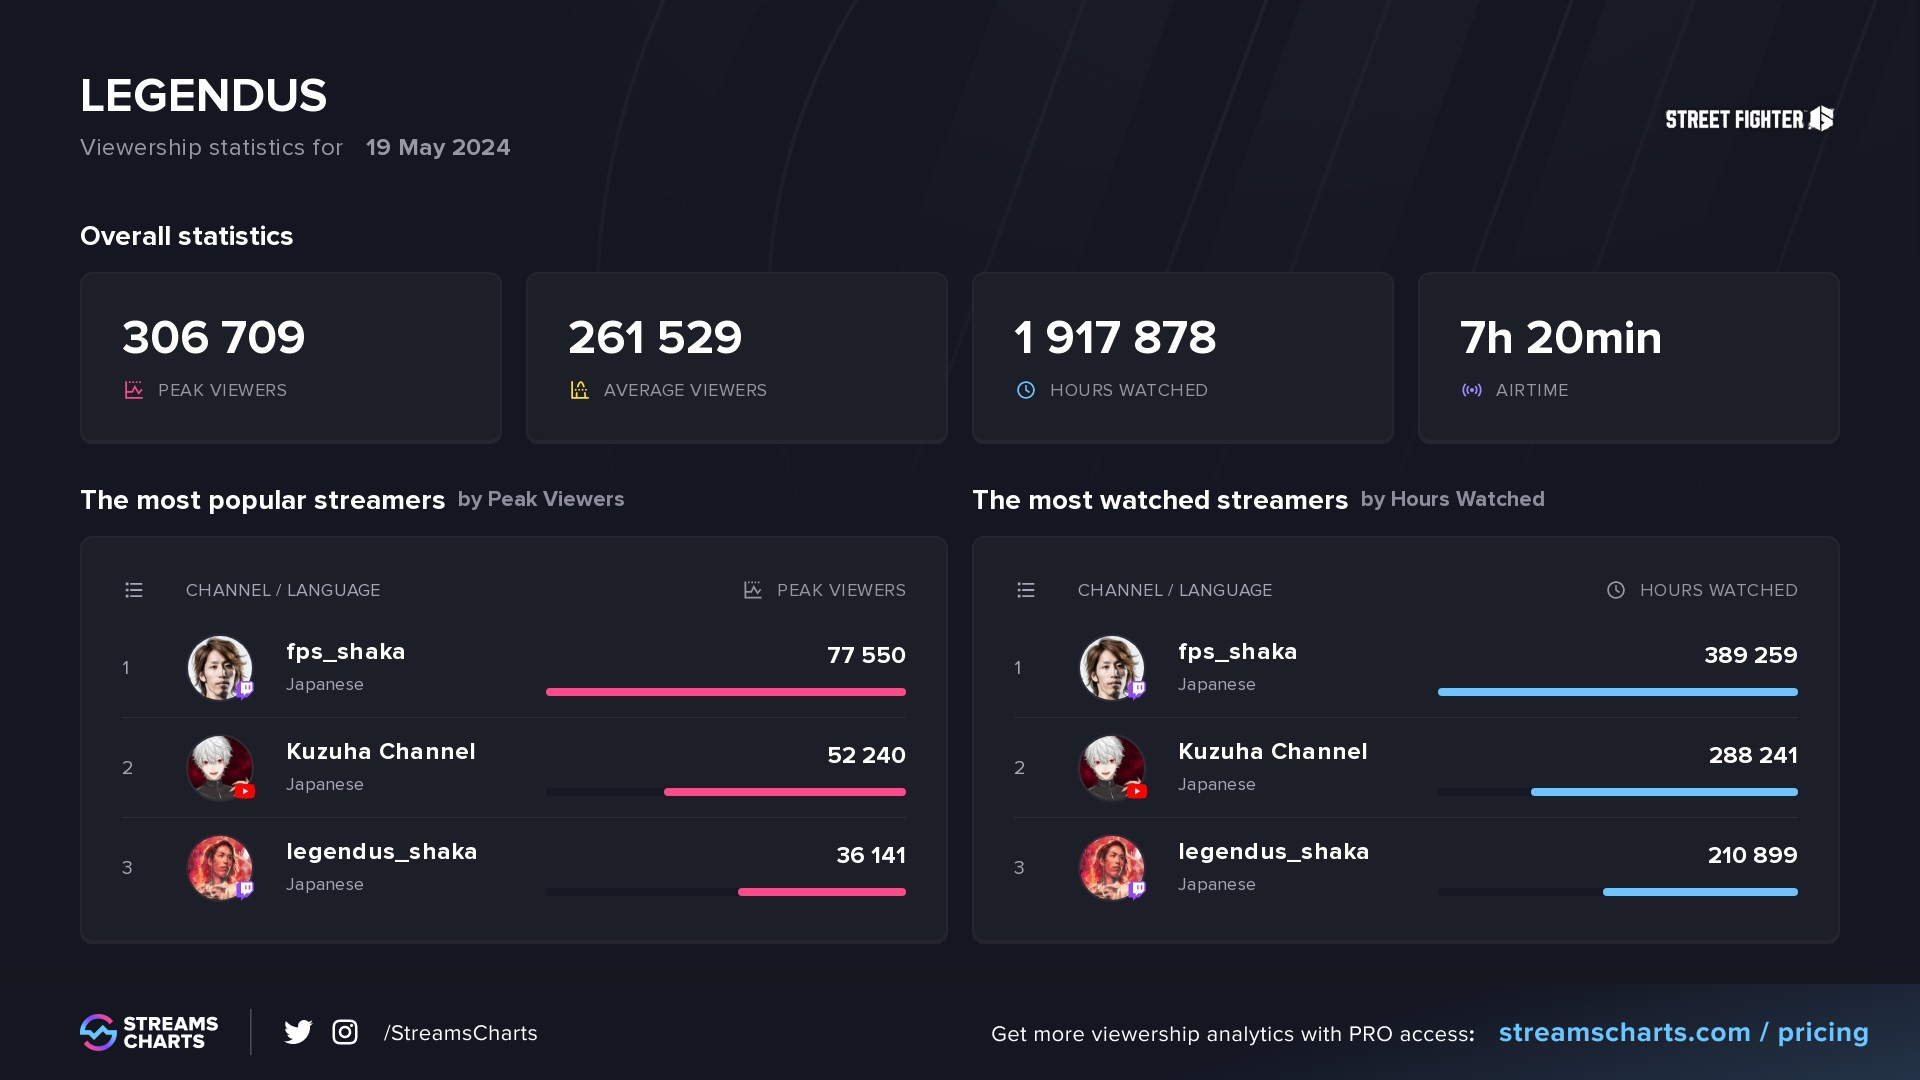
Task: Click the list icon in the popular streamers table
Action: [134, 590]
